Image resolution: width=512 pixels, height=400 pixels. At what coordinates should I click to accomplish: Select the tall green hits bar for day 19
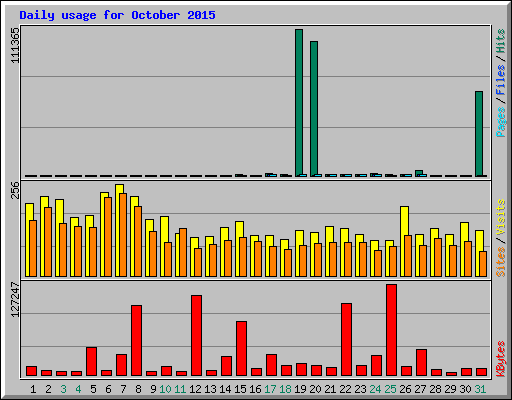click(299, 103)
